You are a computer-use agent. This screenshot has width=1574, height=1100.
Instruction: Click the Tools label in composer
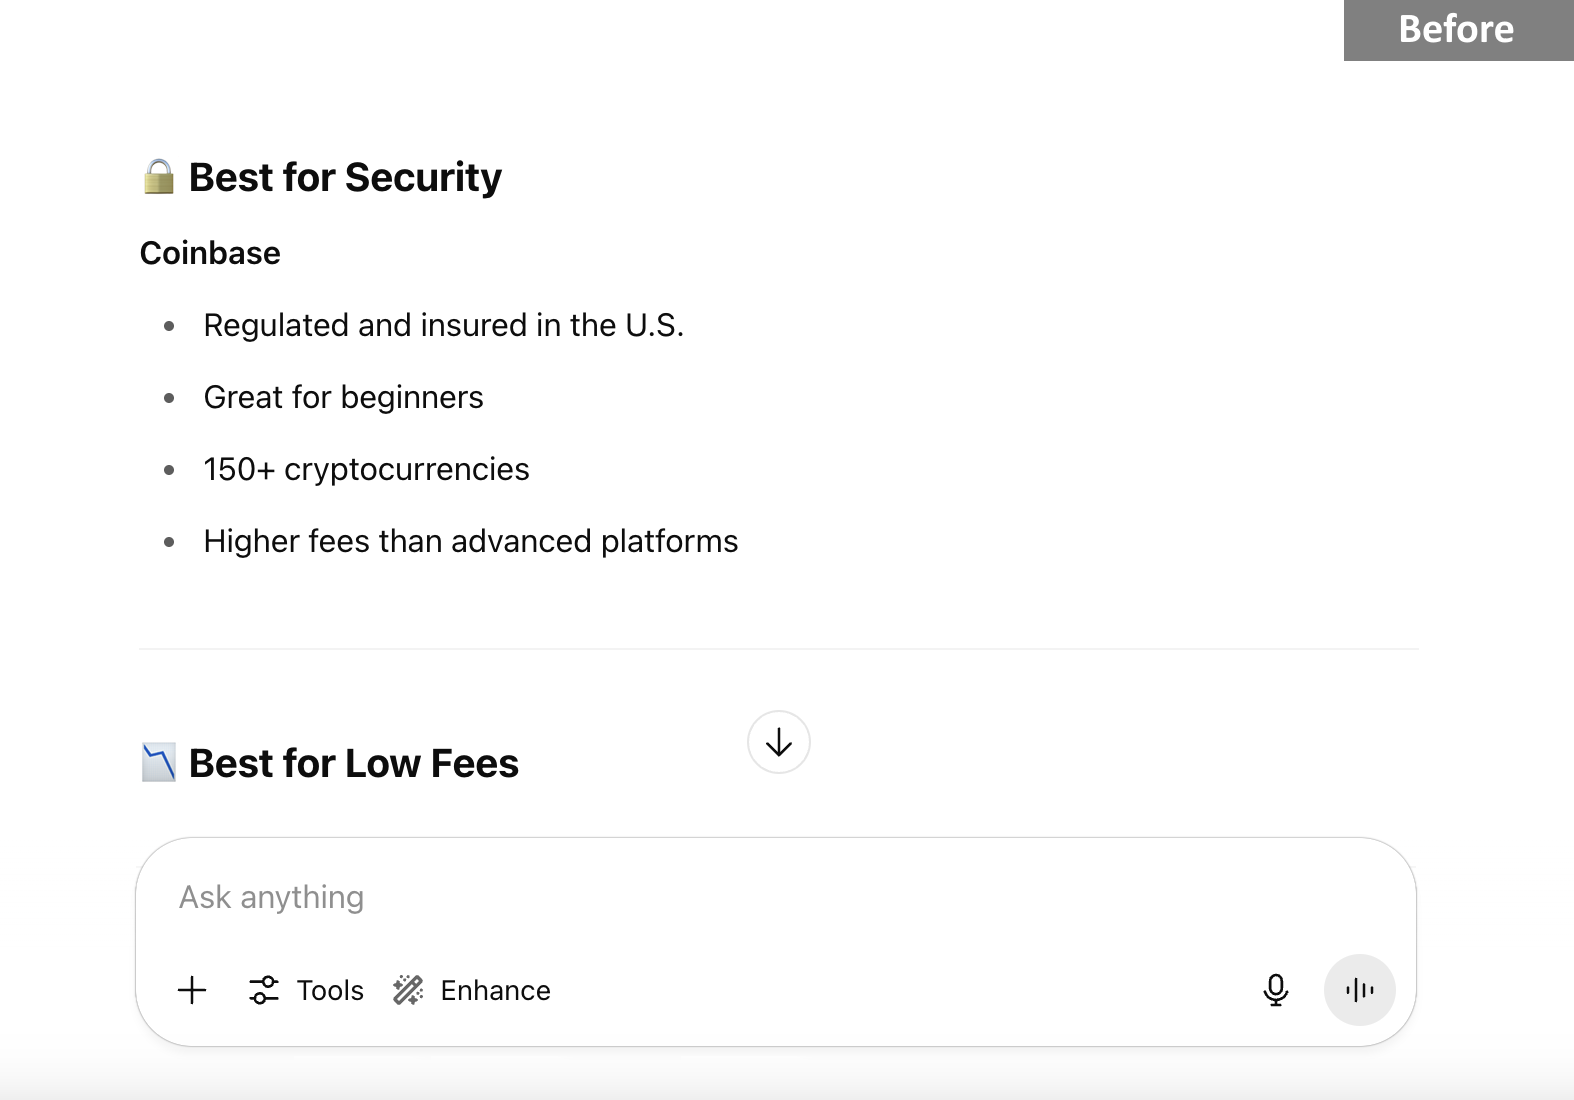(x=330, y=990)
